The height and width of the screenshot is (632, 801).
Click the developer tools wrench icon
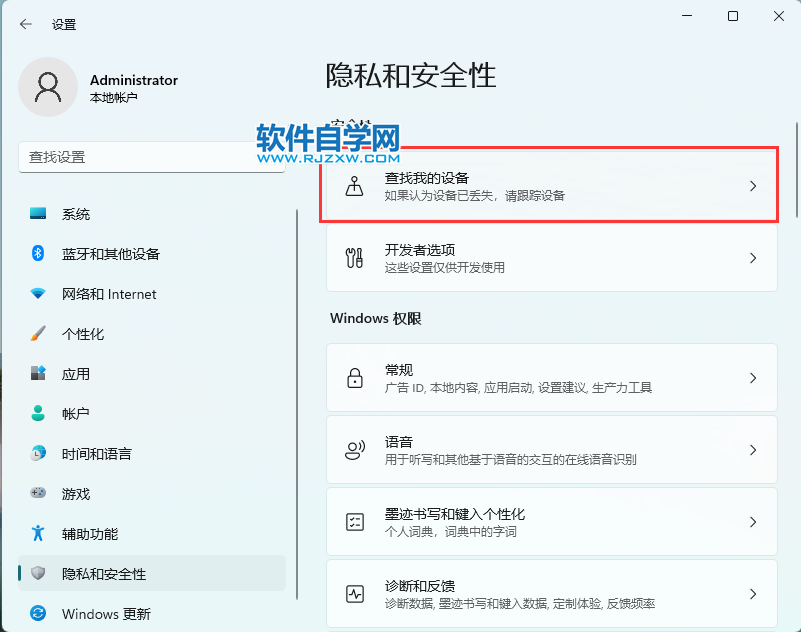pyautogui.click(x=355, y=258)
